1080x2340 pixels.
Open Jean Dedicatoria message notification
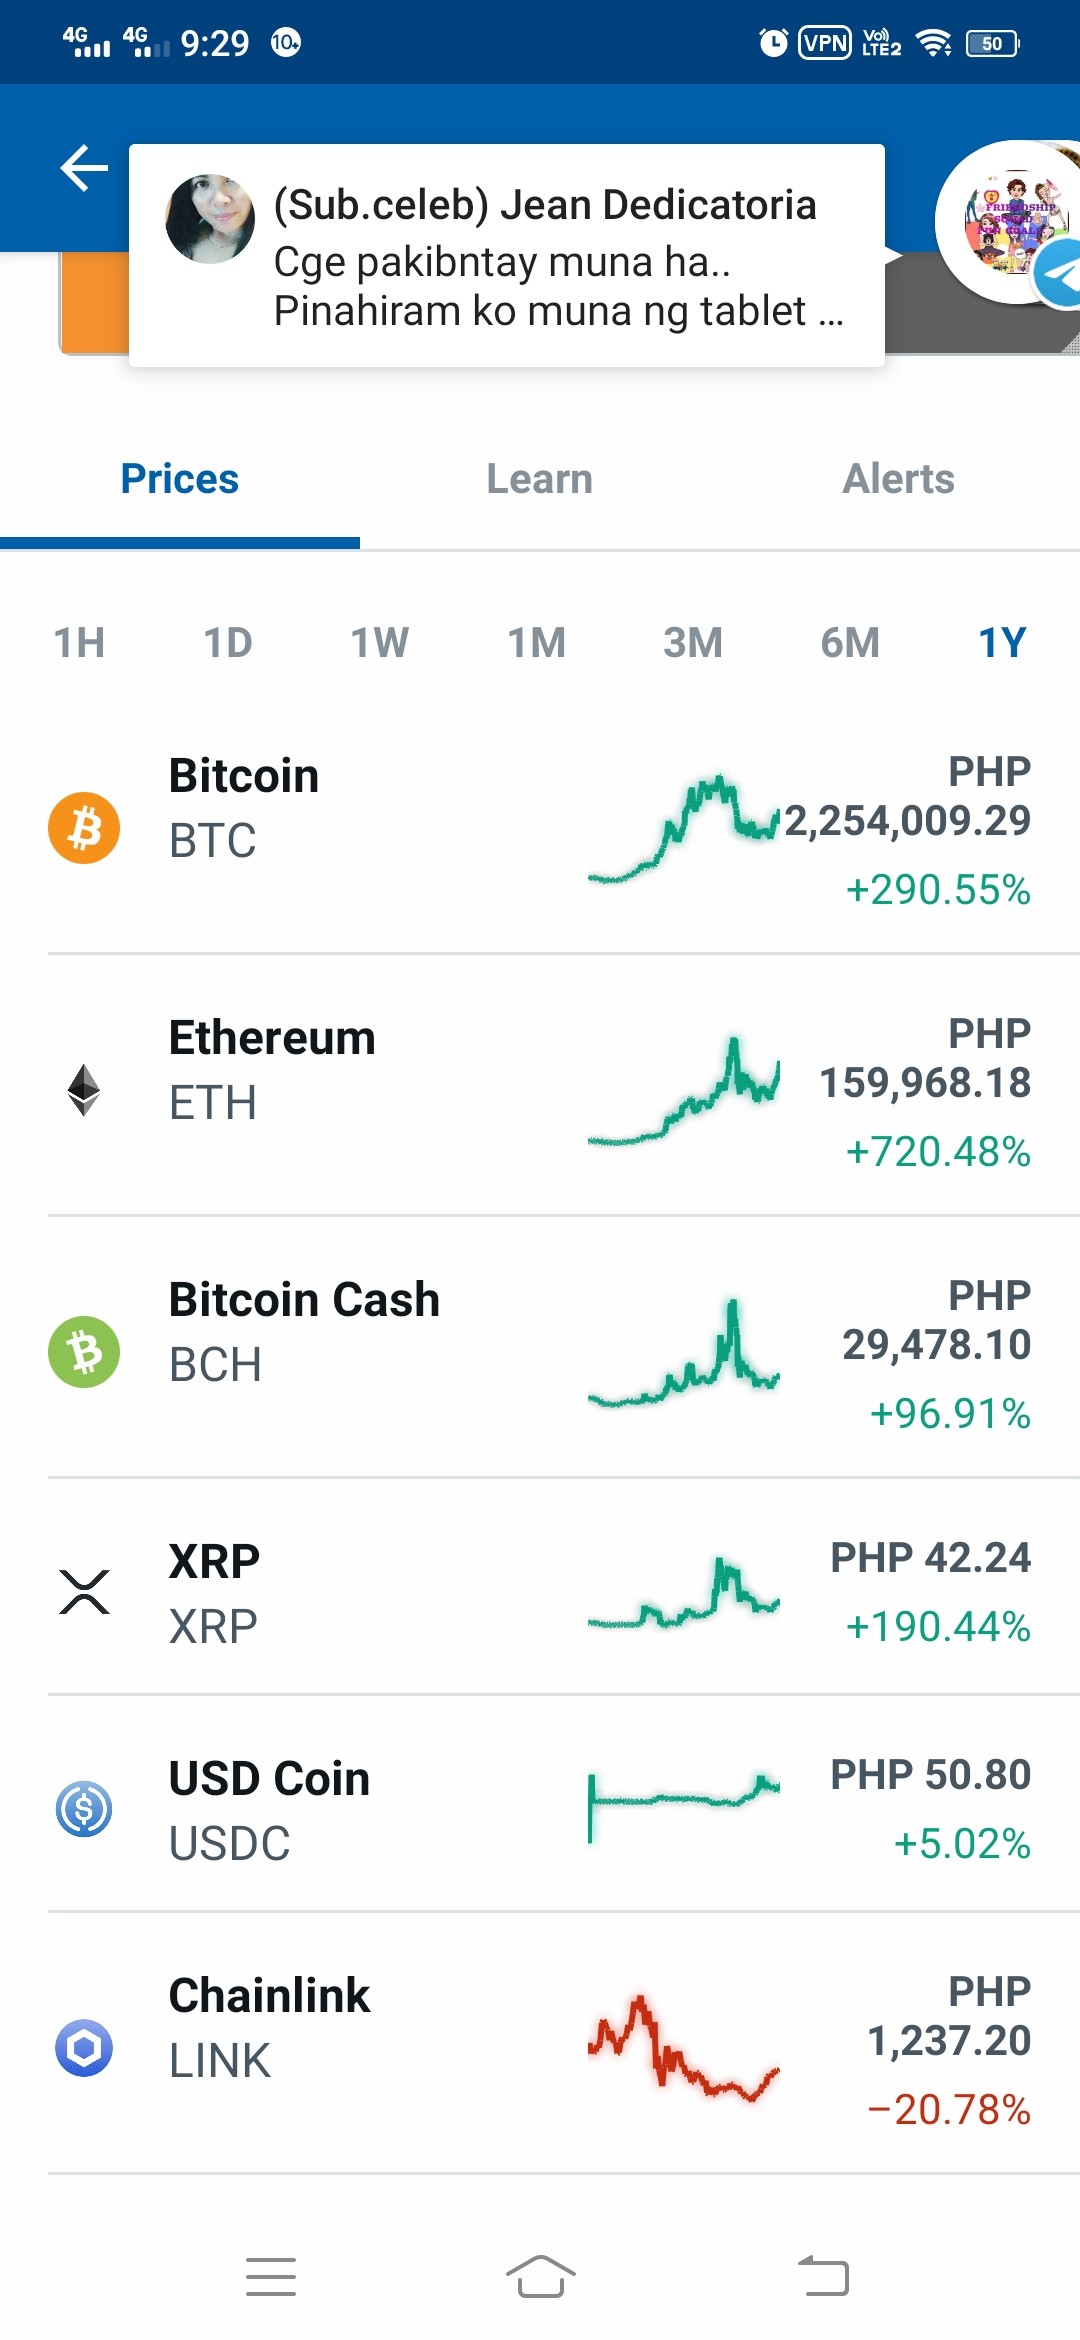click(x=507, y=255)
